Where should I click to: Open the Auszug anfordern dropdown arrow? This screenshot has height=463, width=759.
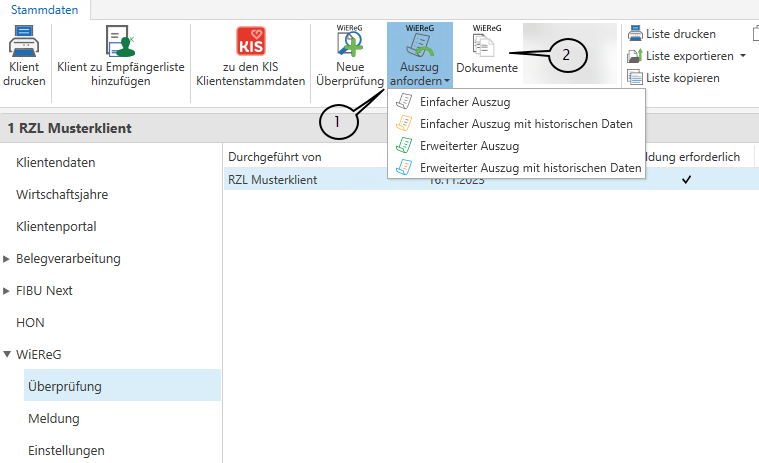click(x=448, y=81)
